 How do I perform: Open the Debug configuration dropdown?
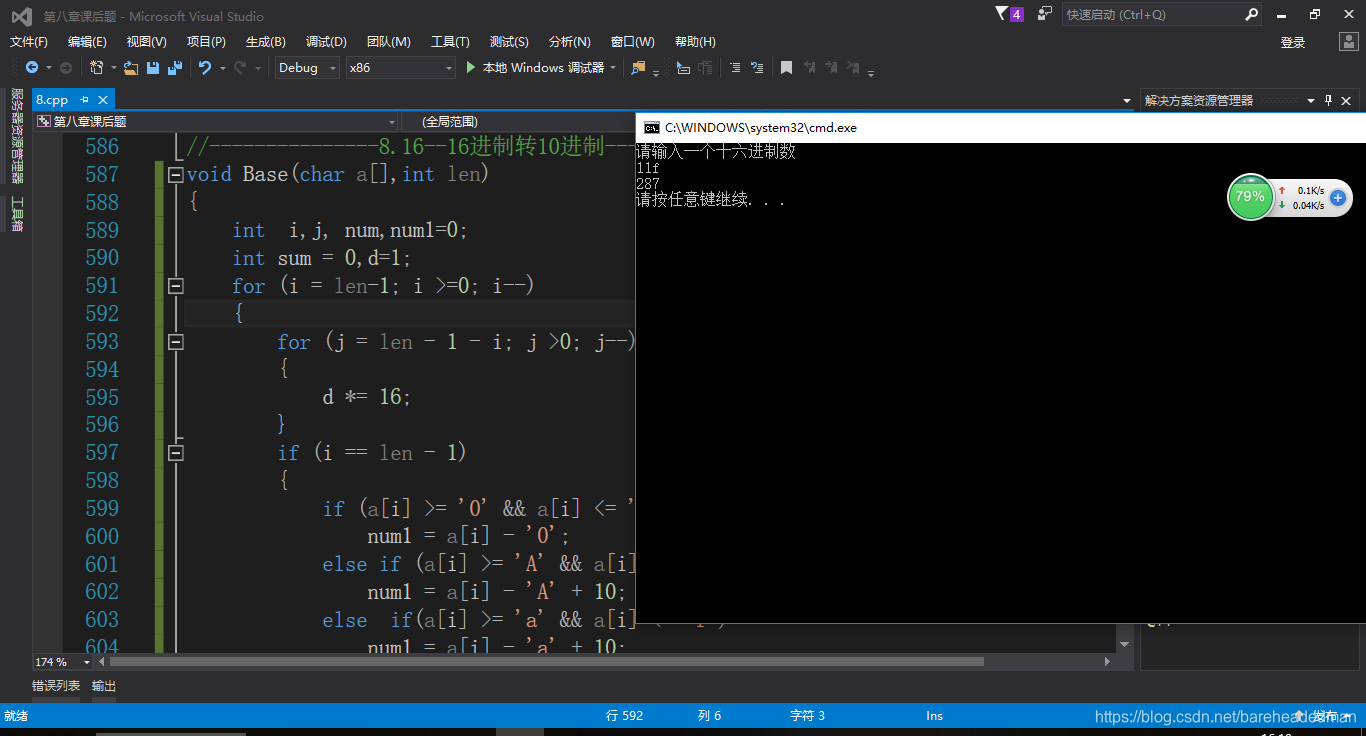[306, 67]
